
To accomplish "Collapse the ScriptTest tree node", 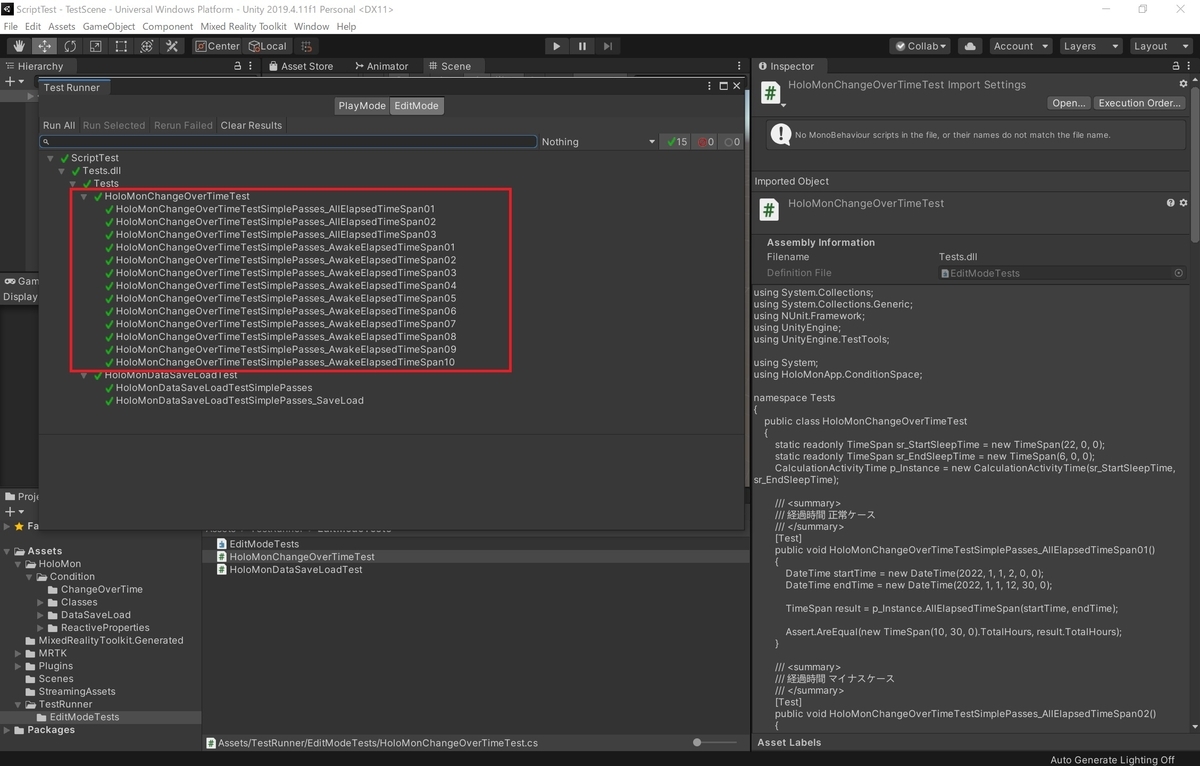I will 50,158.
